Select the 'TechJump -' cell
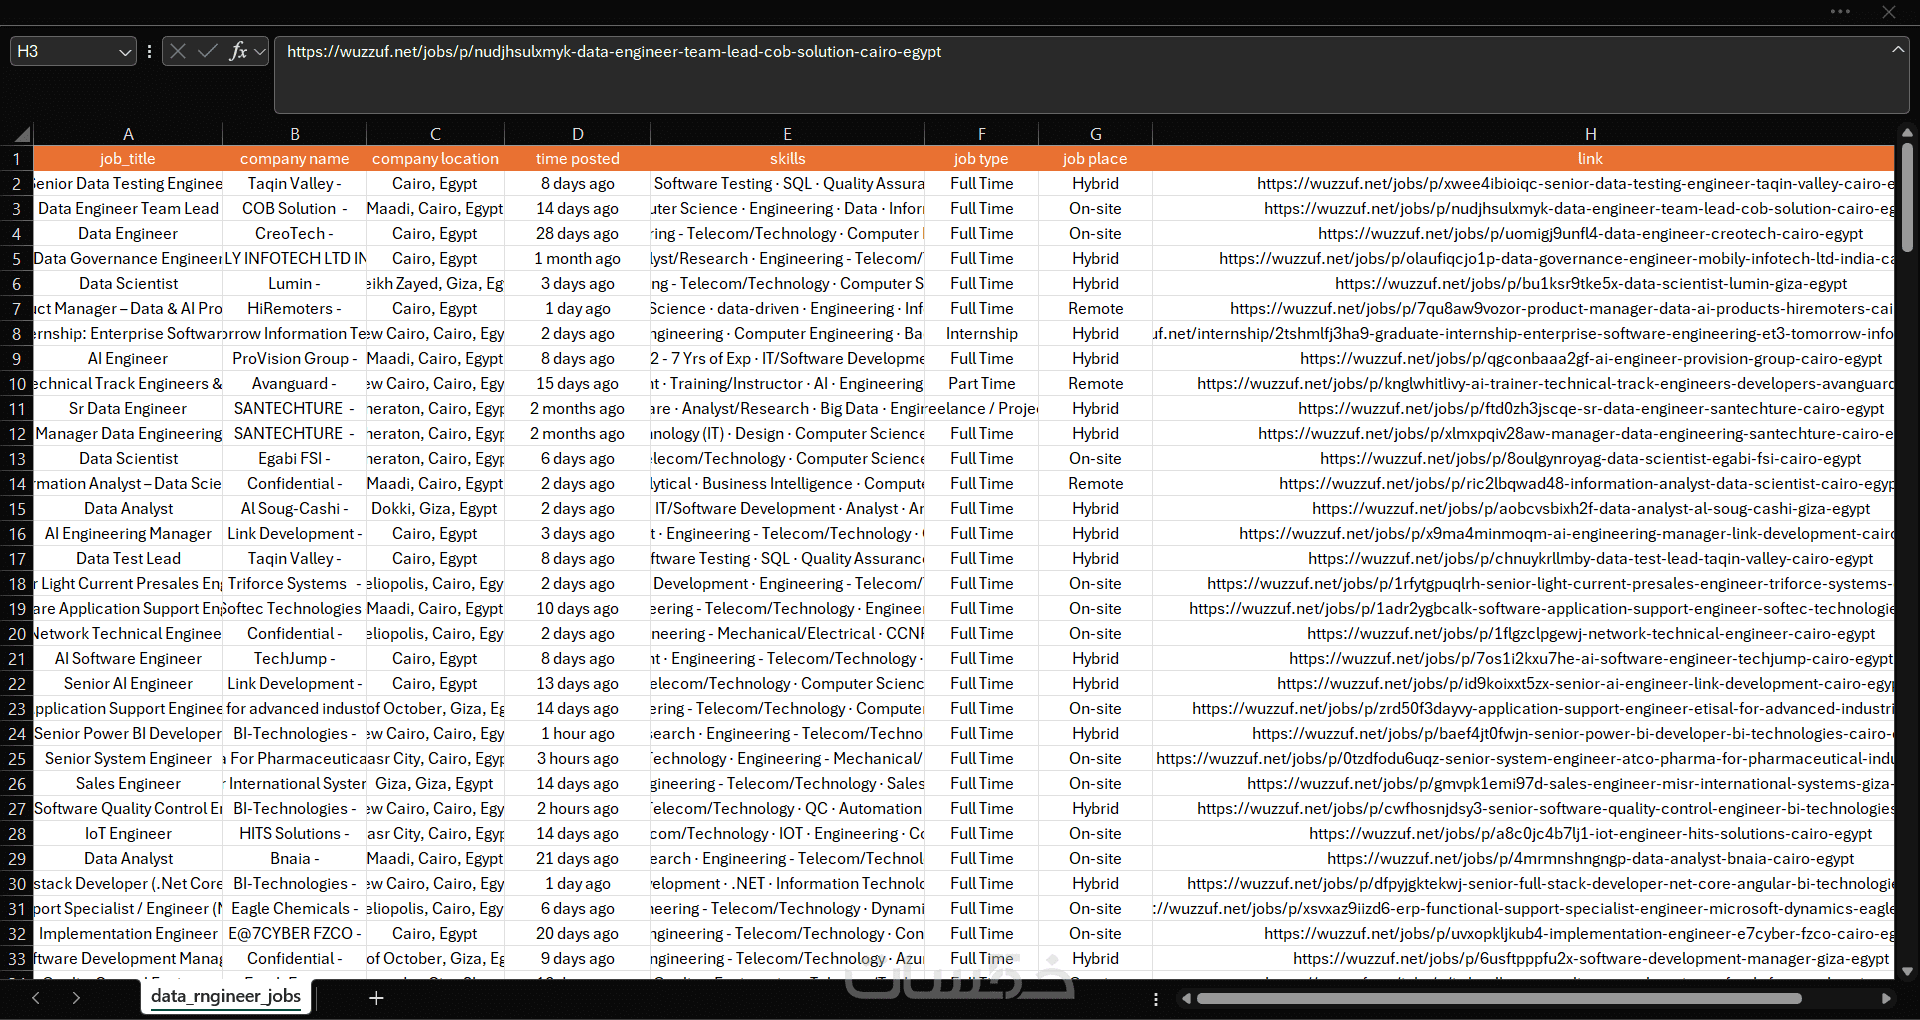Image resolution: width=1920 pixels, height=1020 pixels. click(295, 659)
